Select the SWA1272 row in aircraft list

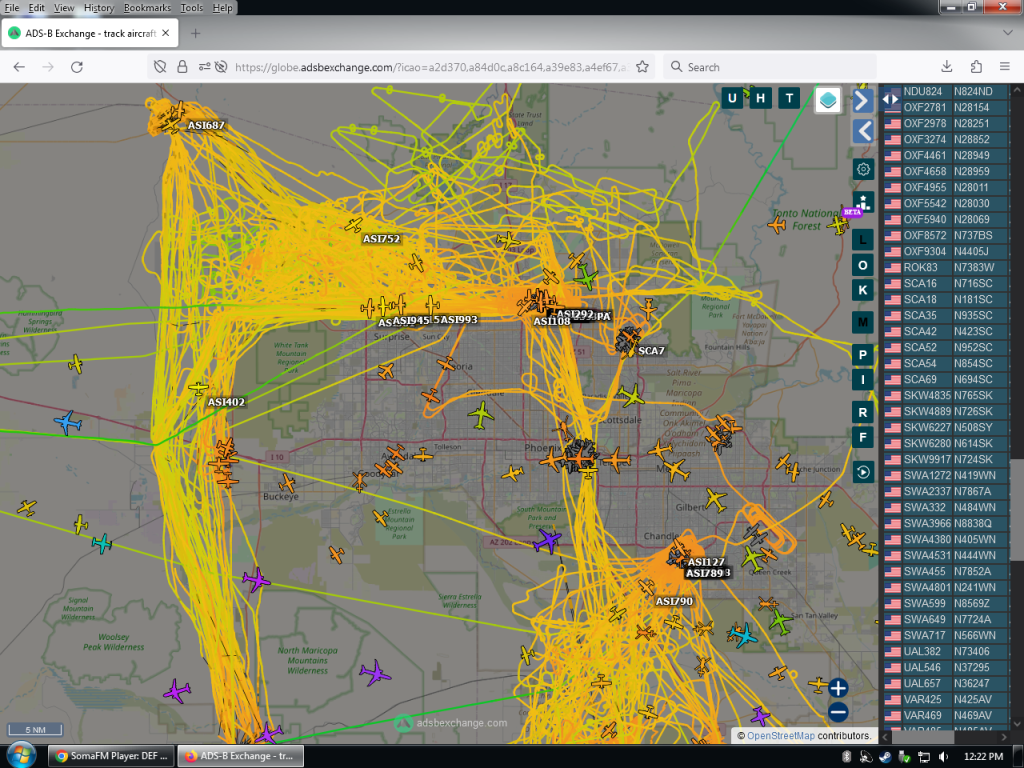click(x=945, y=475)
